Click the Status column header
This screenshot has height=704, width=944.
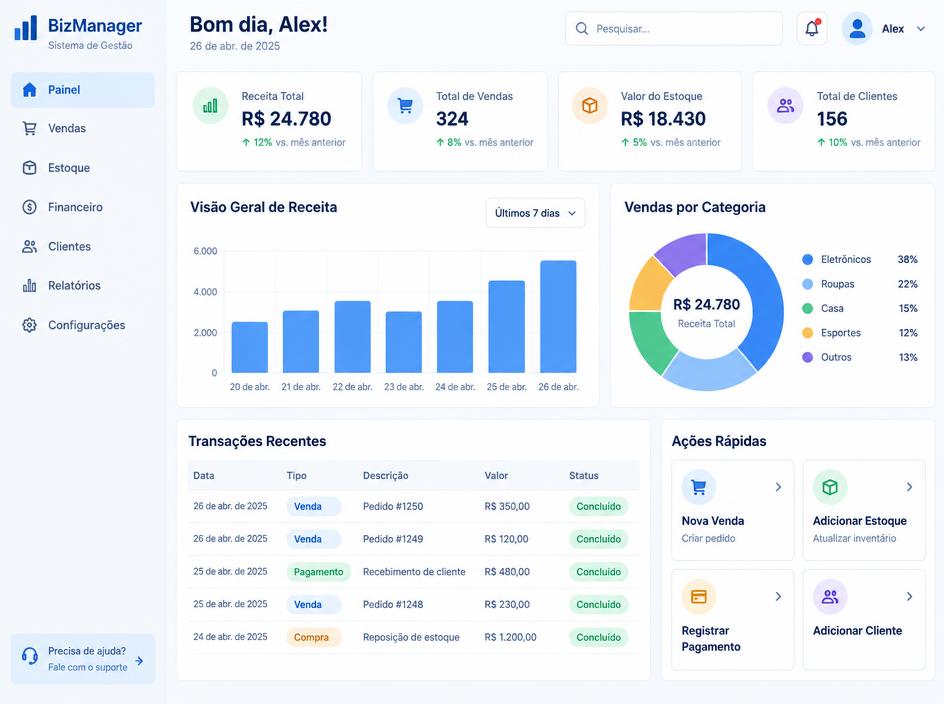(584, 476)
